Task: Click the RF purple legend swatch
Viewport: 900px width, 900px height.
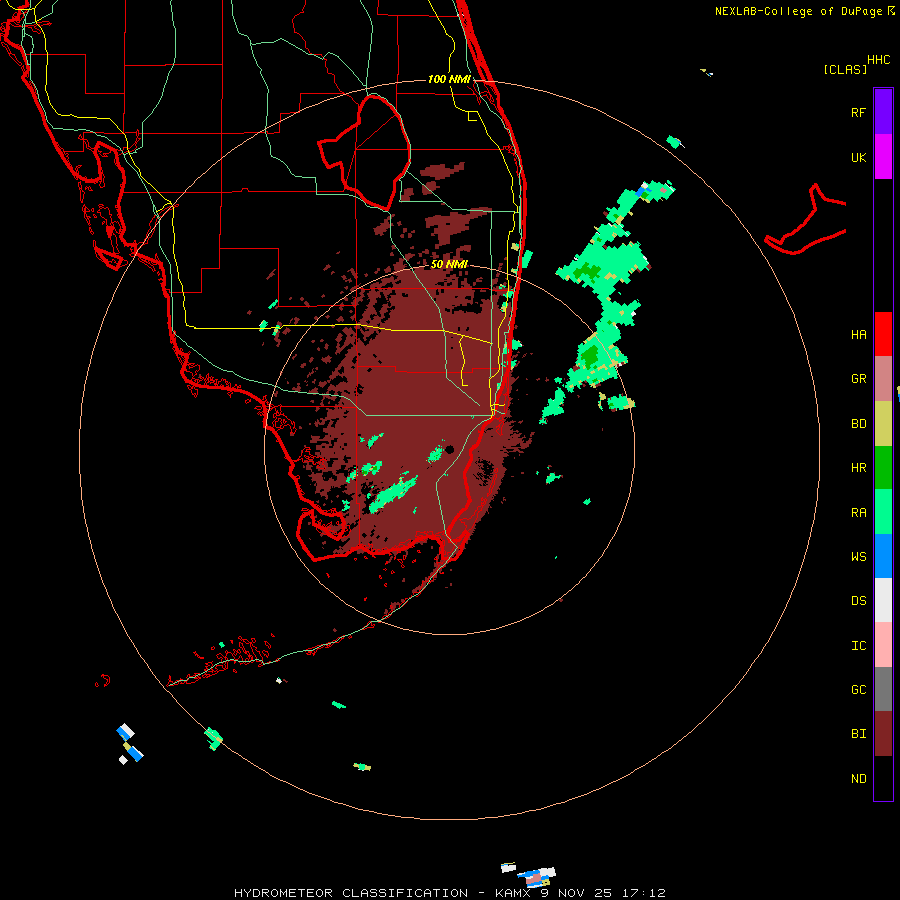Action: [883, 111]
